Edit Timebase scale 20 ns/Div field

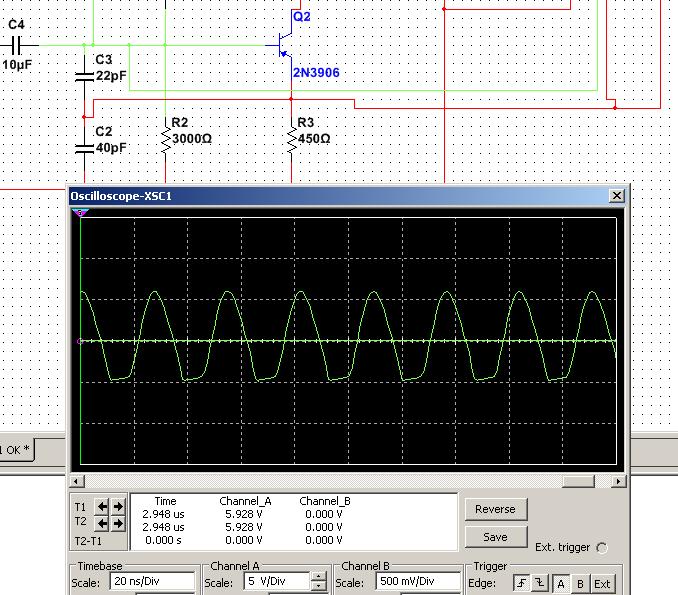tap(152, 582)
